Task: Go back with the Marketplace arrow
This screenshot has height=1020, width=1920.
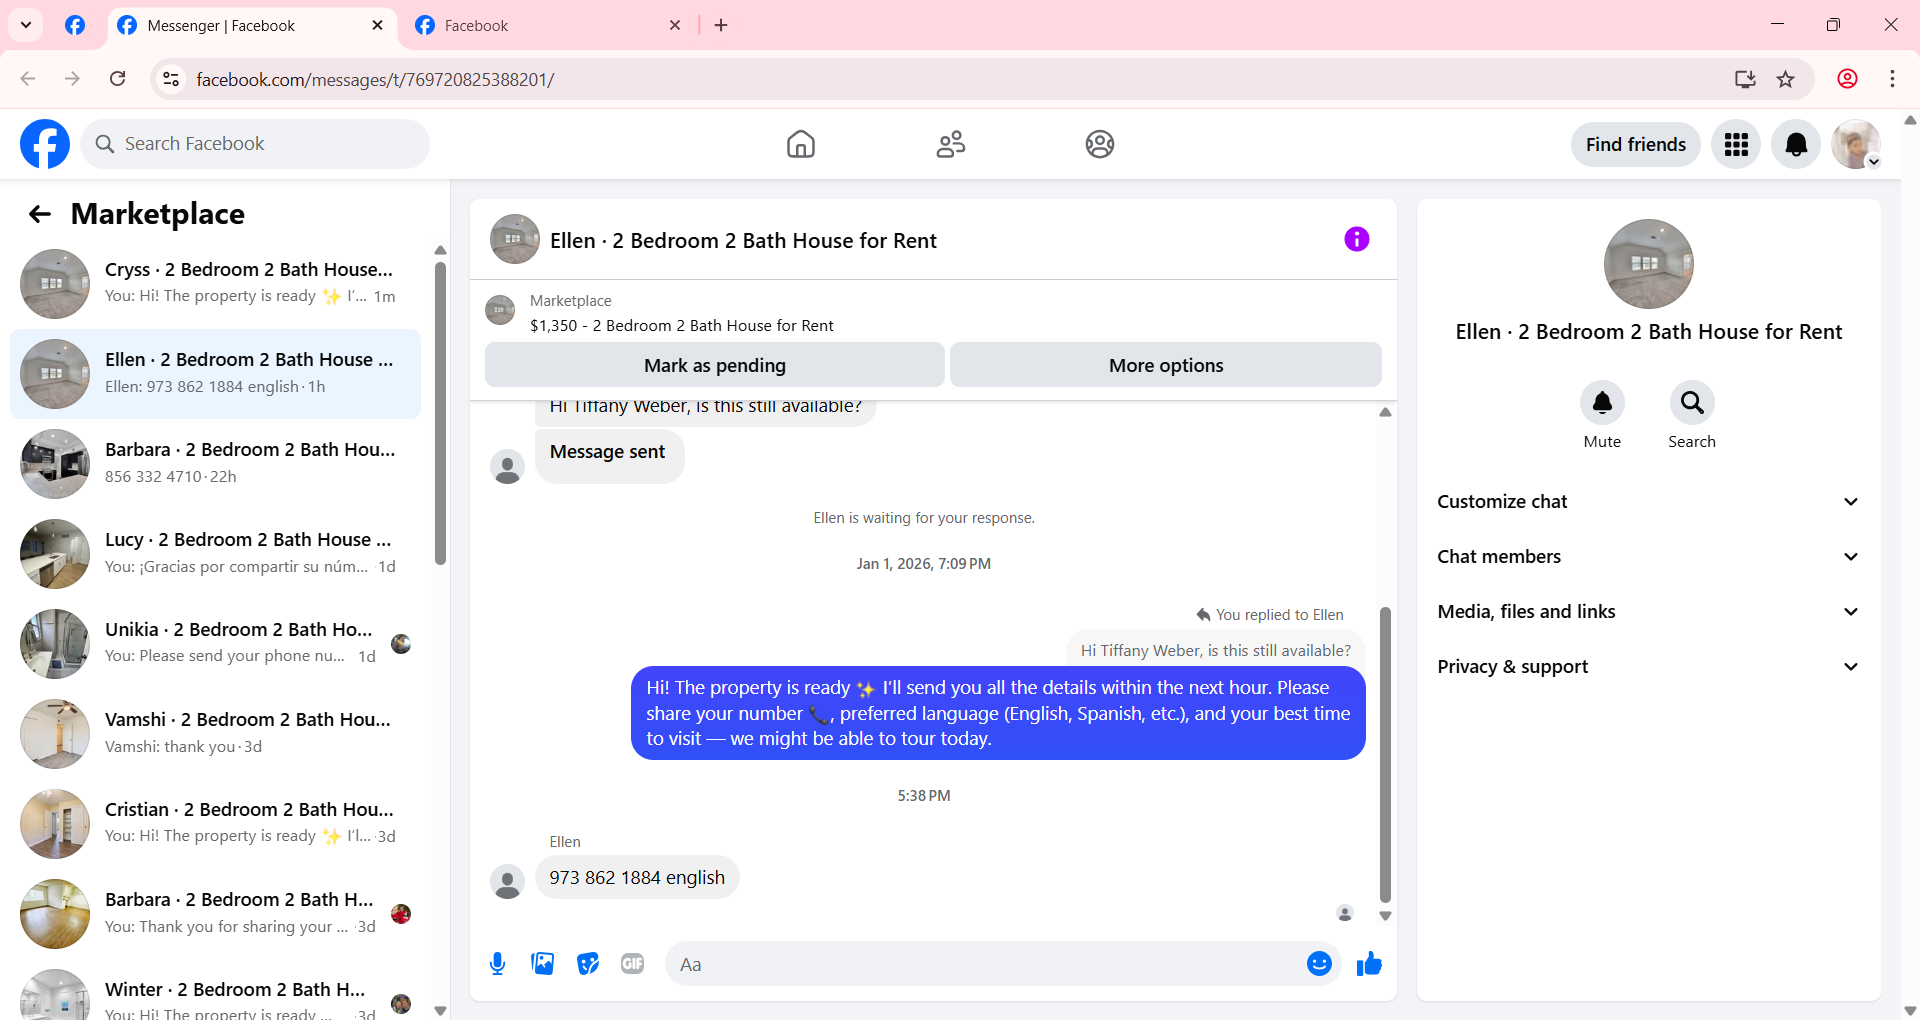Action: (x=40, y=214)
